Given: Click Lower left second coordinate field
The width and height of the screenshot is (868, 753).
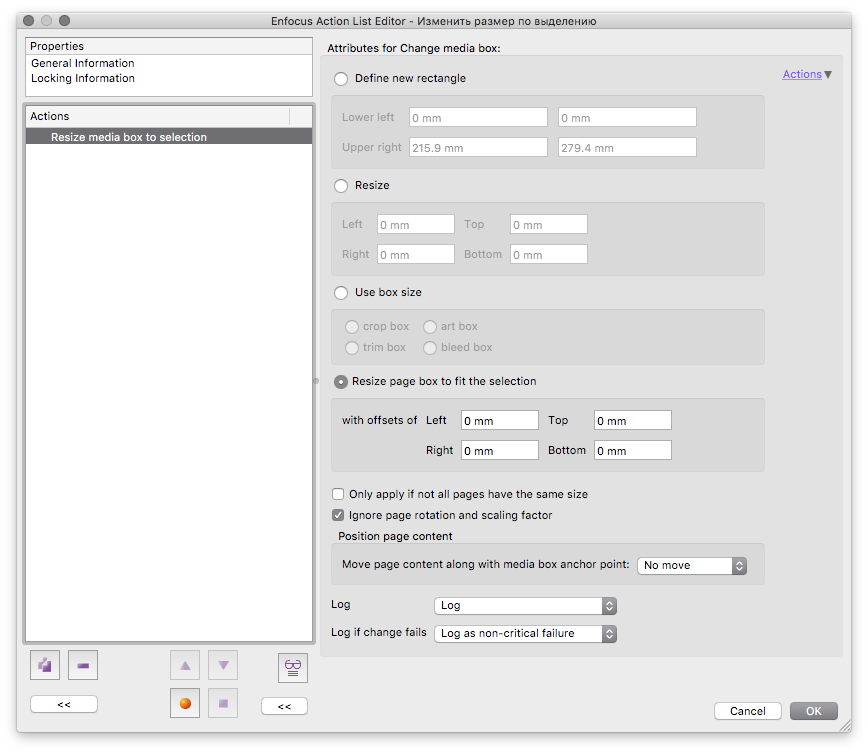Looking at the screenshot, I should coord(627,117).
